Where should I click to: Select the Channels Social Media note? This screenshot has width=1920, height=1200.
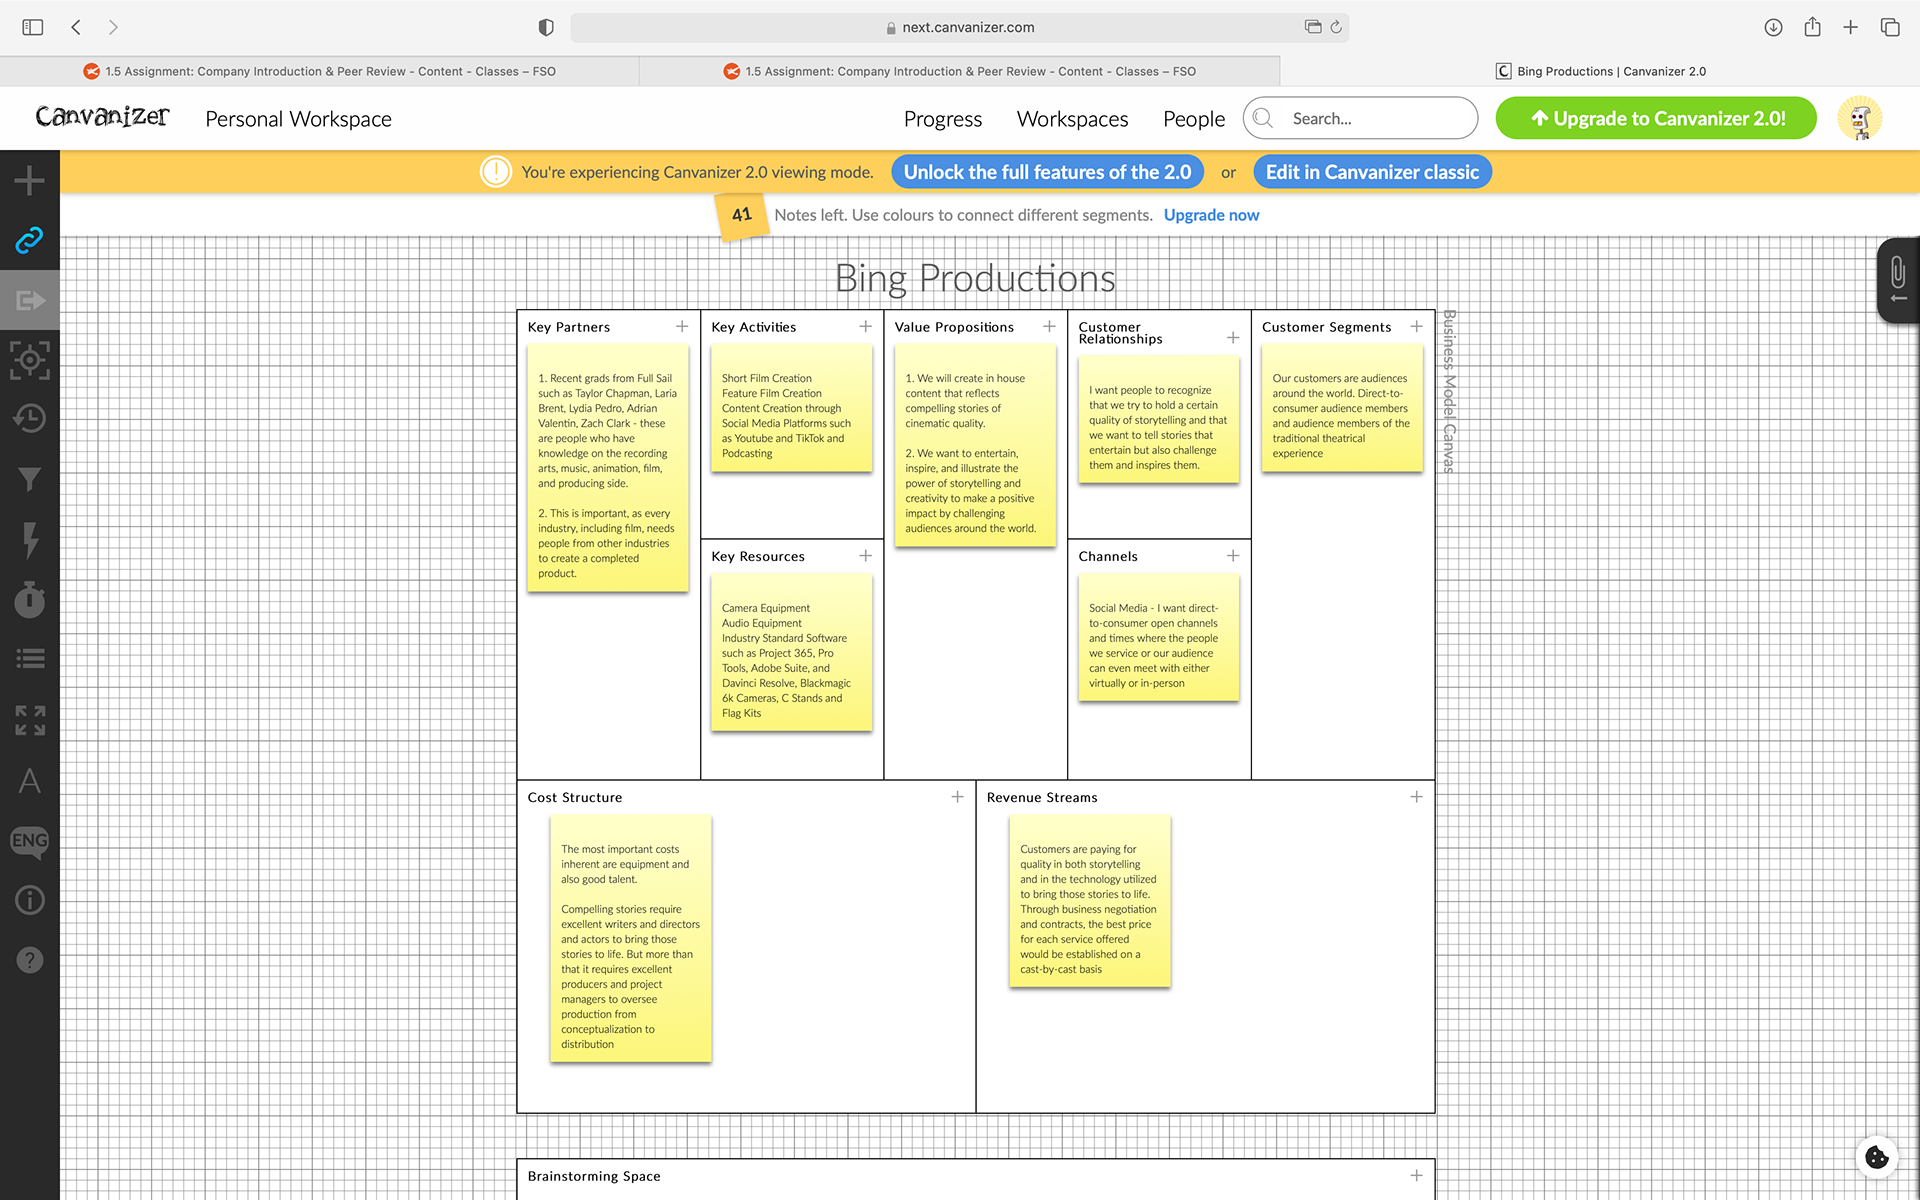click(x=1158, y=638)
